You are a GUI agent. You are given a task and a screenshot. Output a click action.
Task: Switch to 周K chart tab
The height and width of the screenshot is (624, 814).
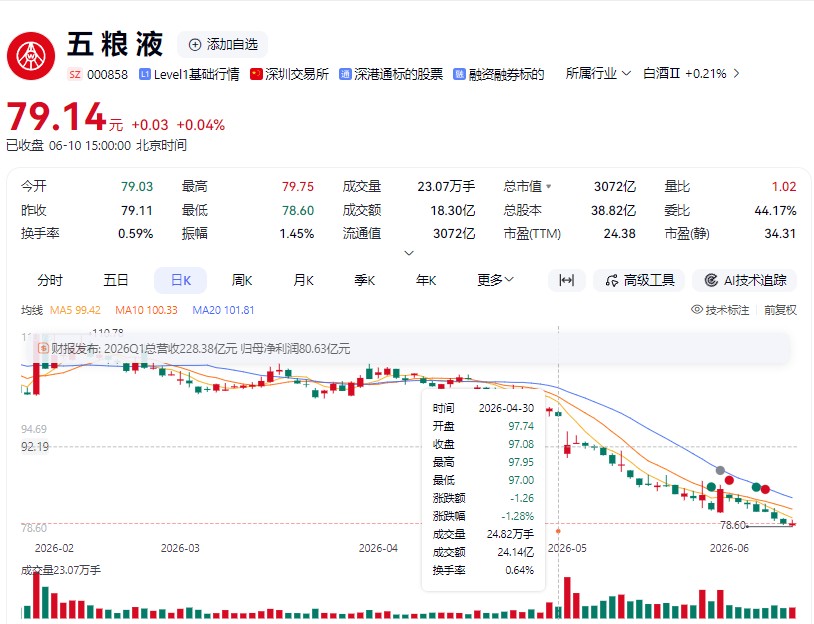click(242, 280)
